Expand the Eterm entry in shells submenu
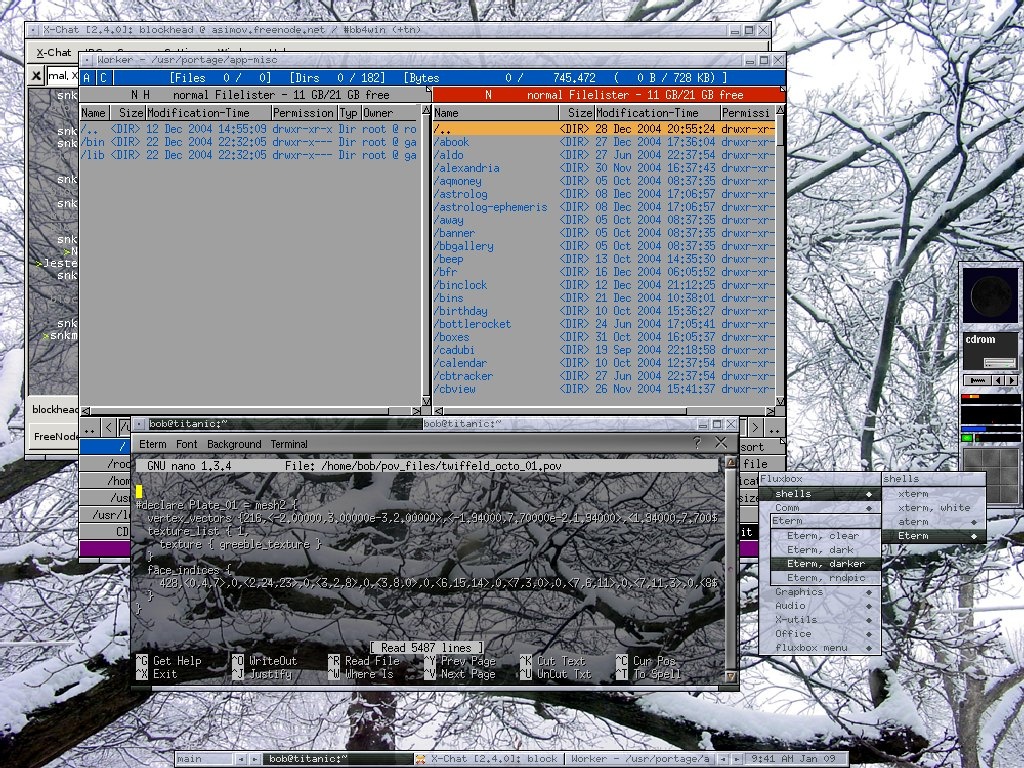 point(934,536)
